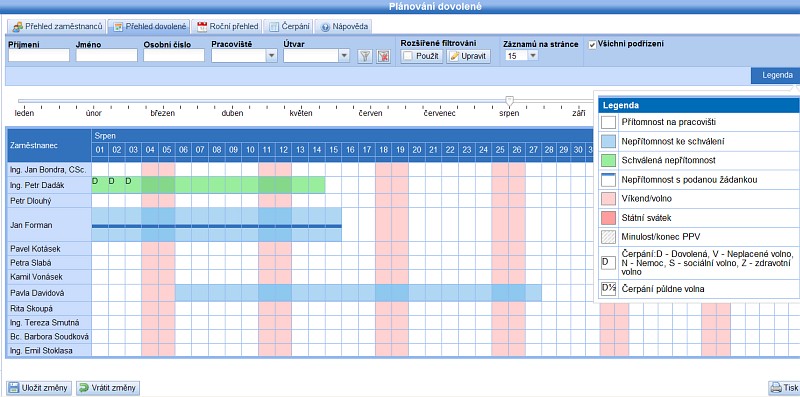Clear filter using the funnel-with-cross icon
Image resolution: width=800 pixels, height=397 pixels.
(x=384, y=56)
